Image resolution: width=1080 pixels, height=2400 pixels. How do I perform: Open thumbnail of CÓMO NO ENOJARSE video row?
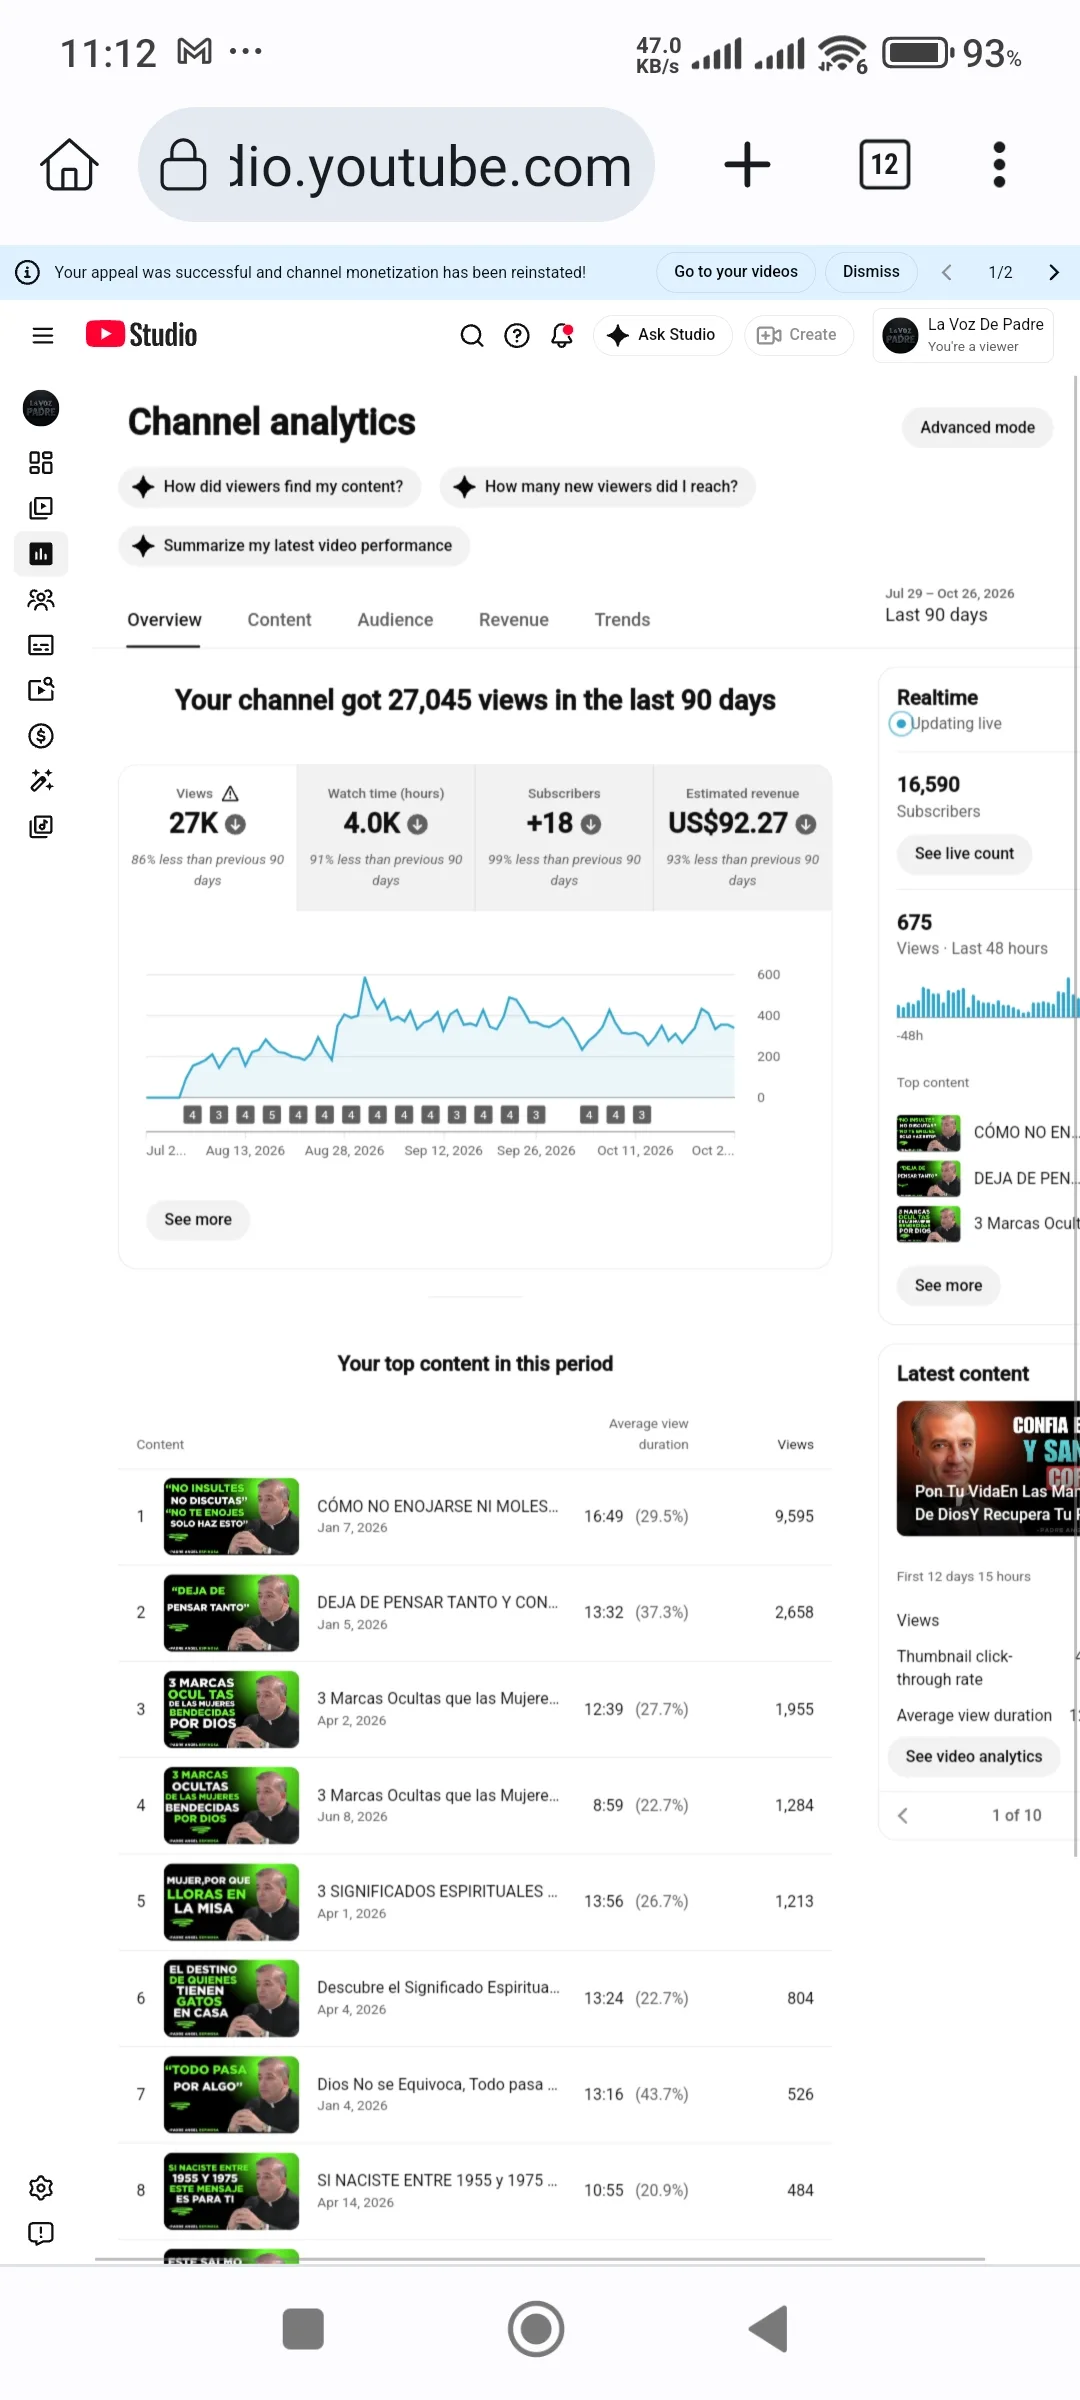(x=231, y=1517)
